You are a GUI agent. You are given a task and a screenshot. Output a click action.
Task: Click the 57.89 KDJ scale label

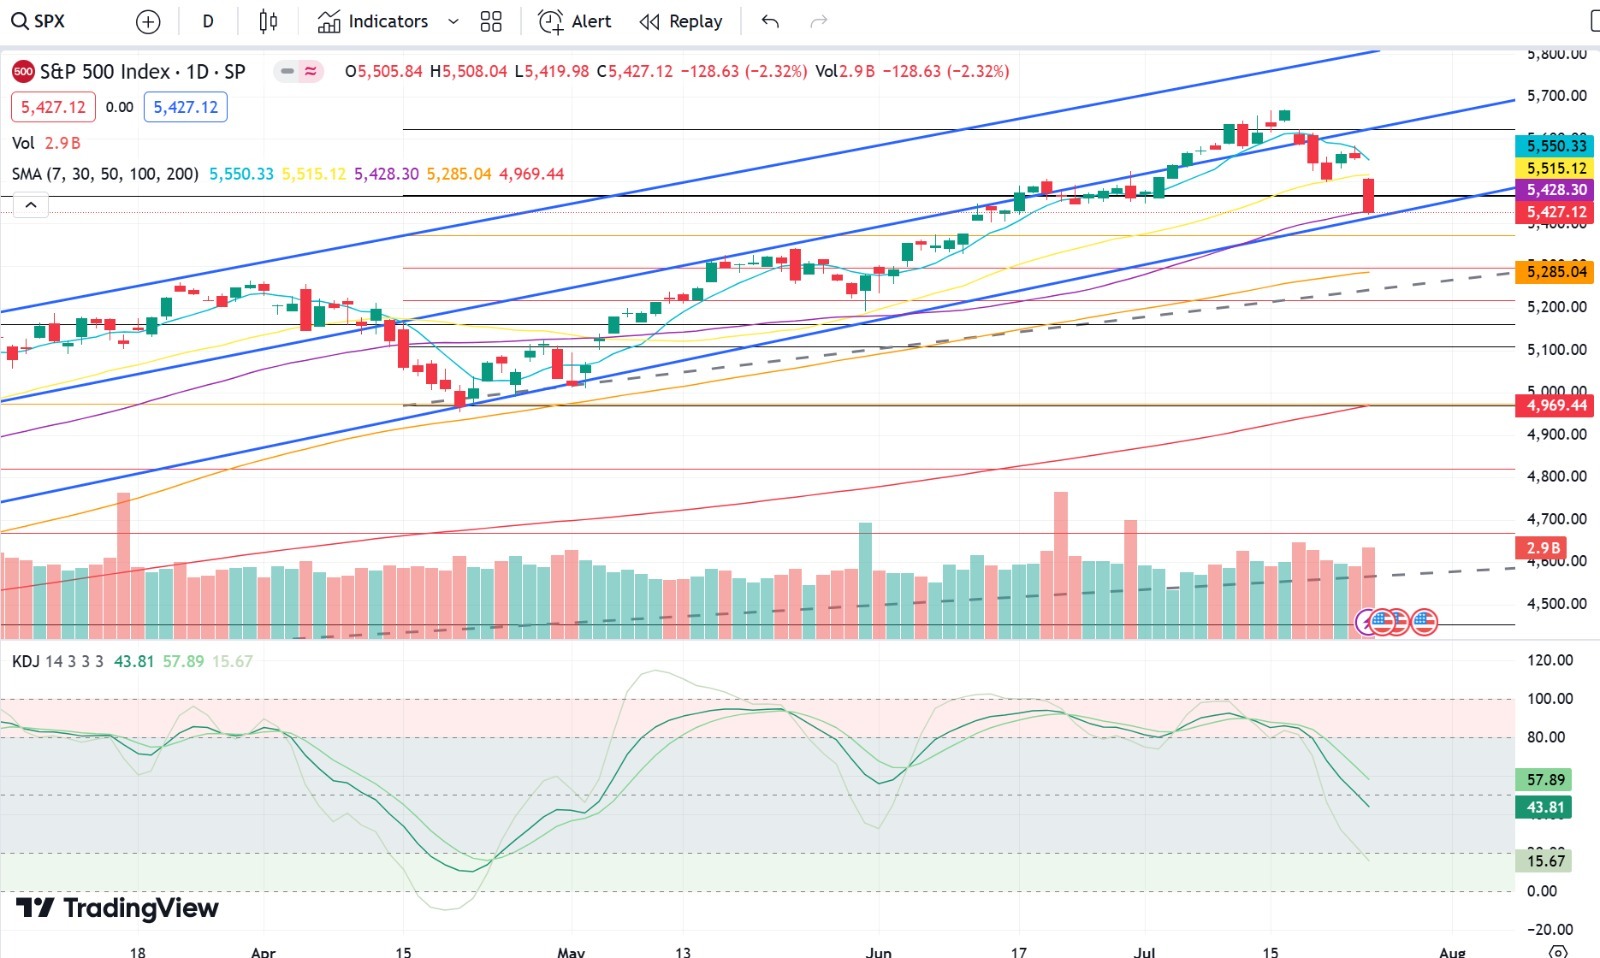(x=1545, y=779)
